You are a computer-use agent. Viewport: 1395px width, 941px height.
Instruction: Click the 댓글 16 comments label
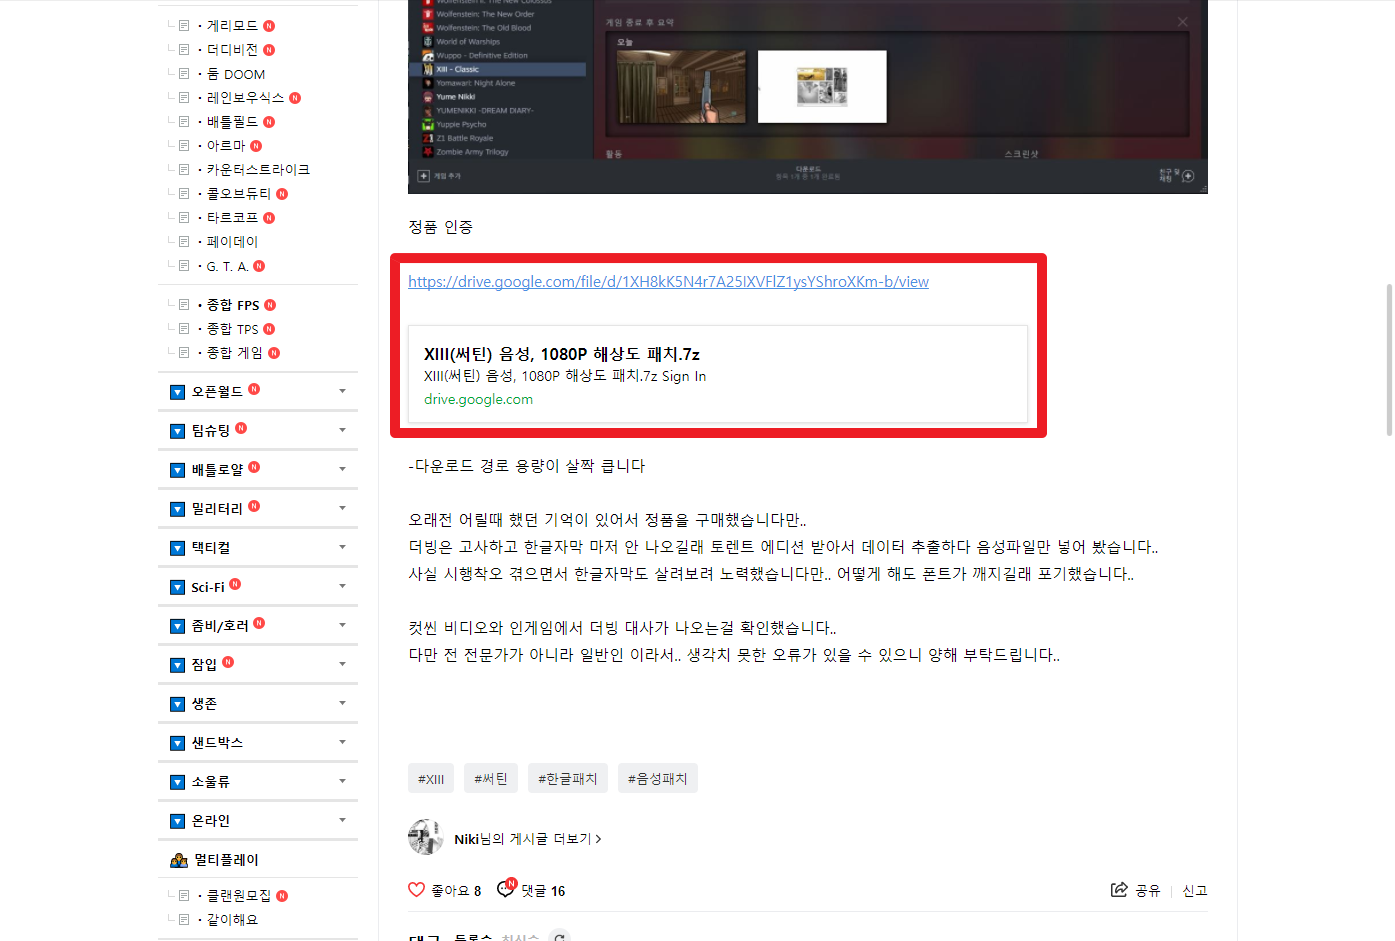pos(543,891)
